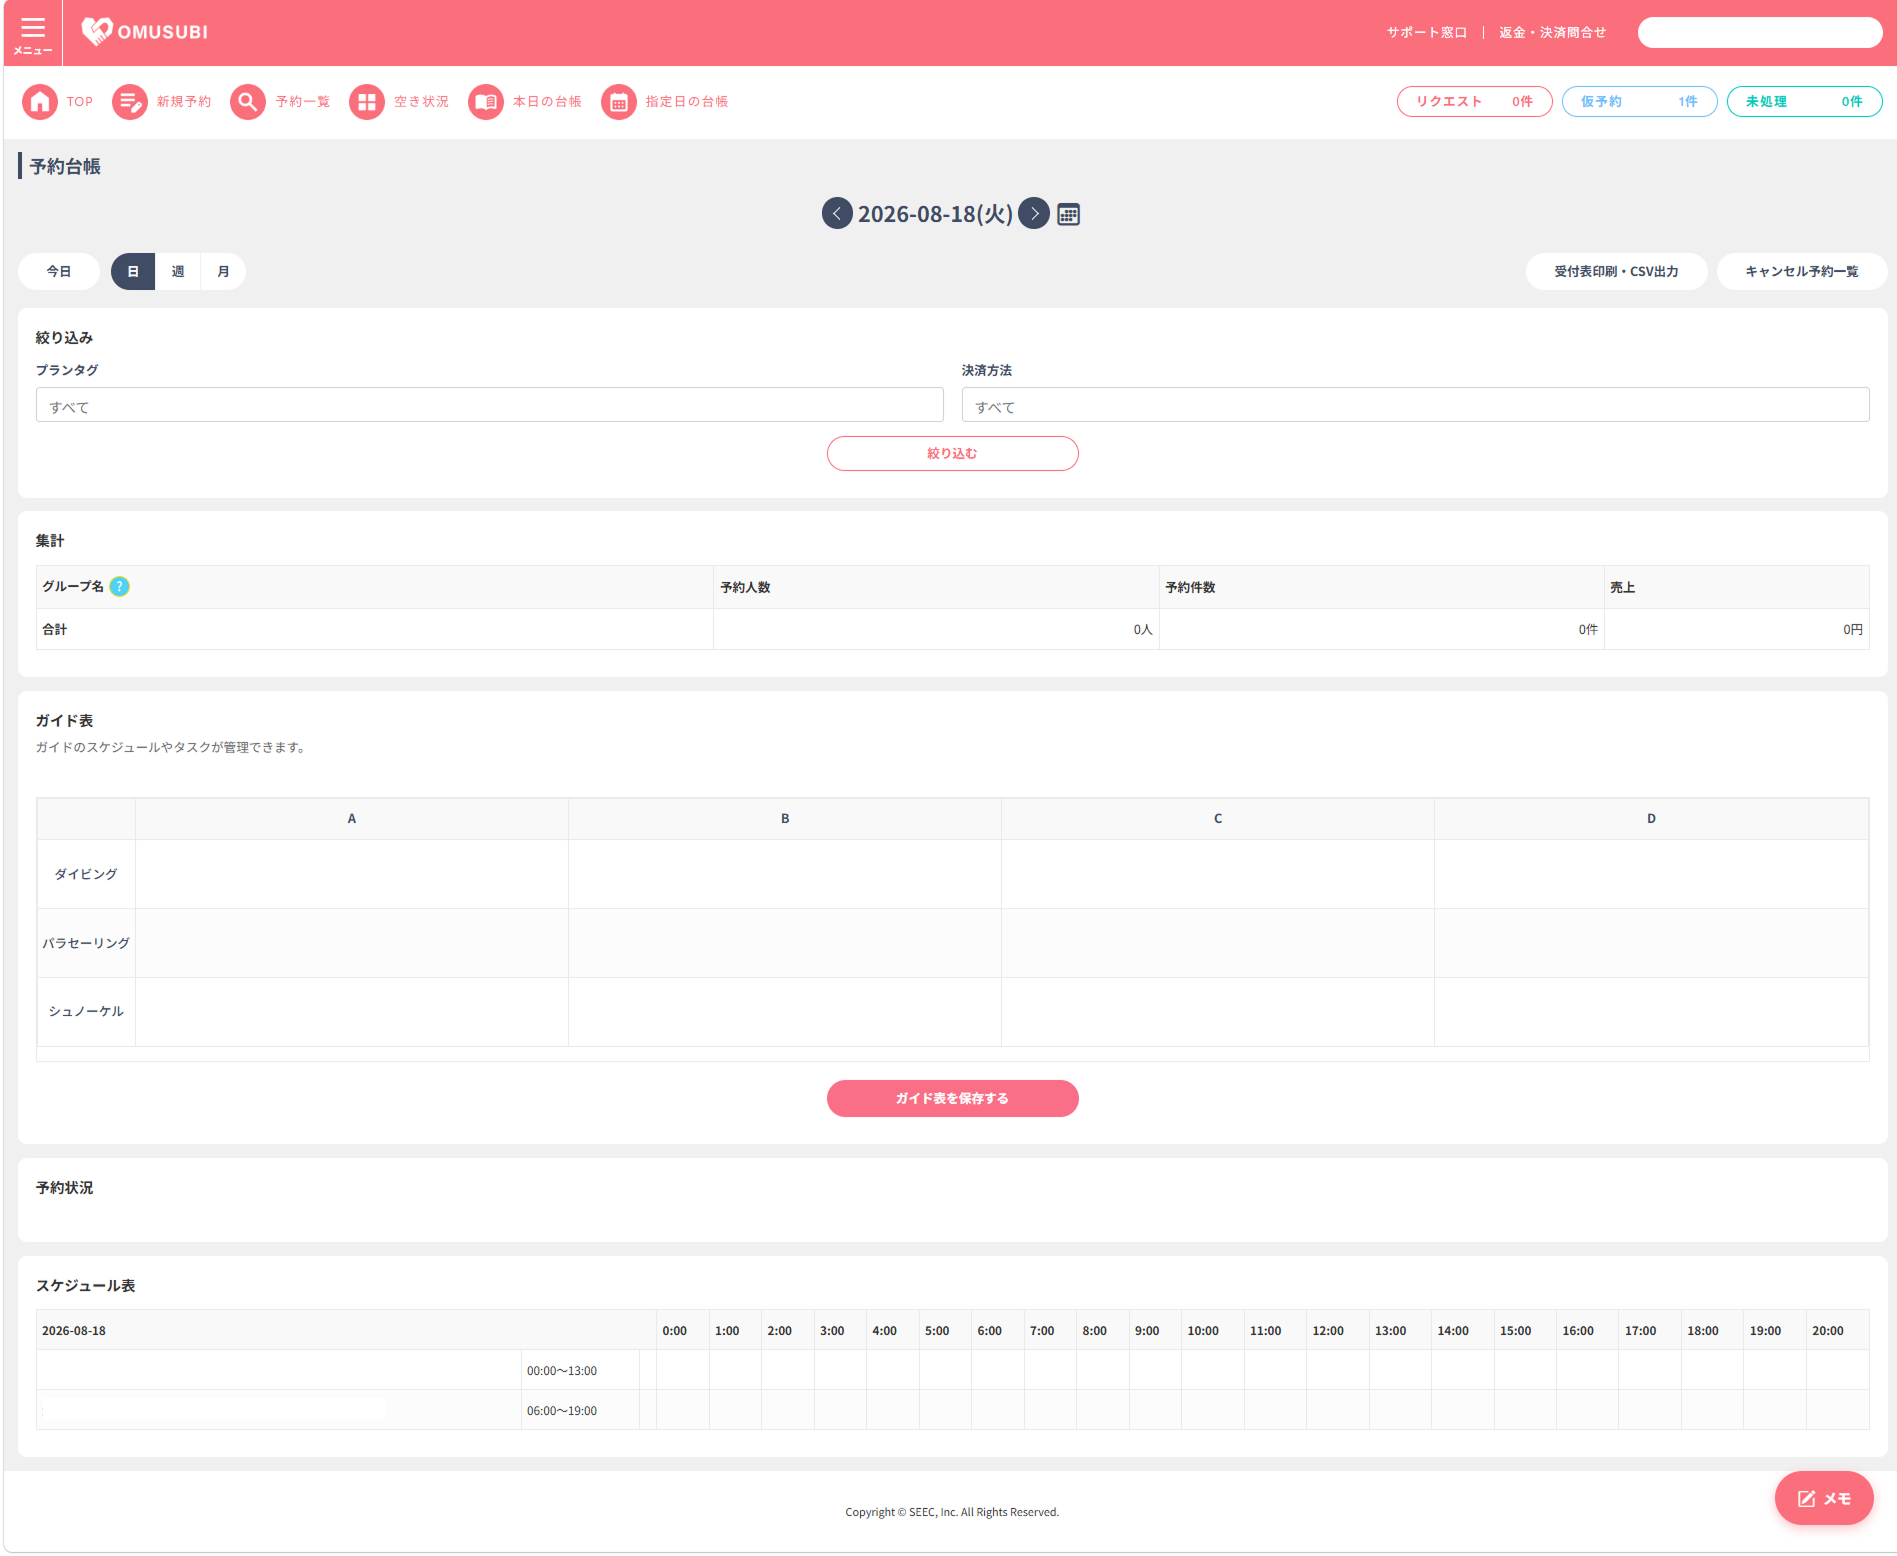The height and width of the screenshot is (1556, 1897).
Task: Click the ダイビング row label
Action: pos(86,874)
